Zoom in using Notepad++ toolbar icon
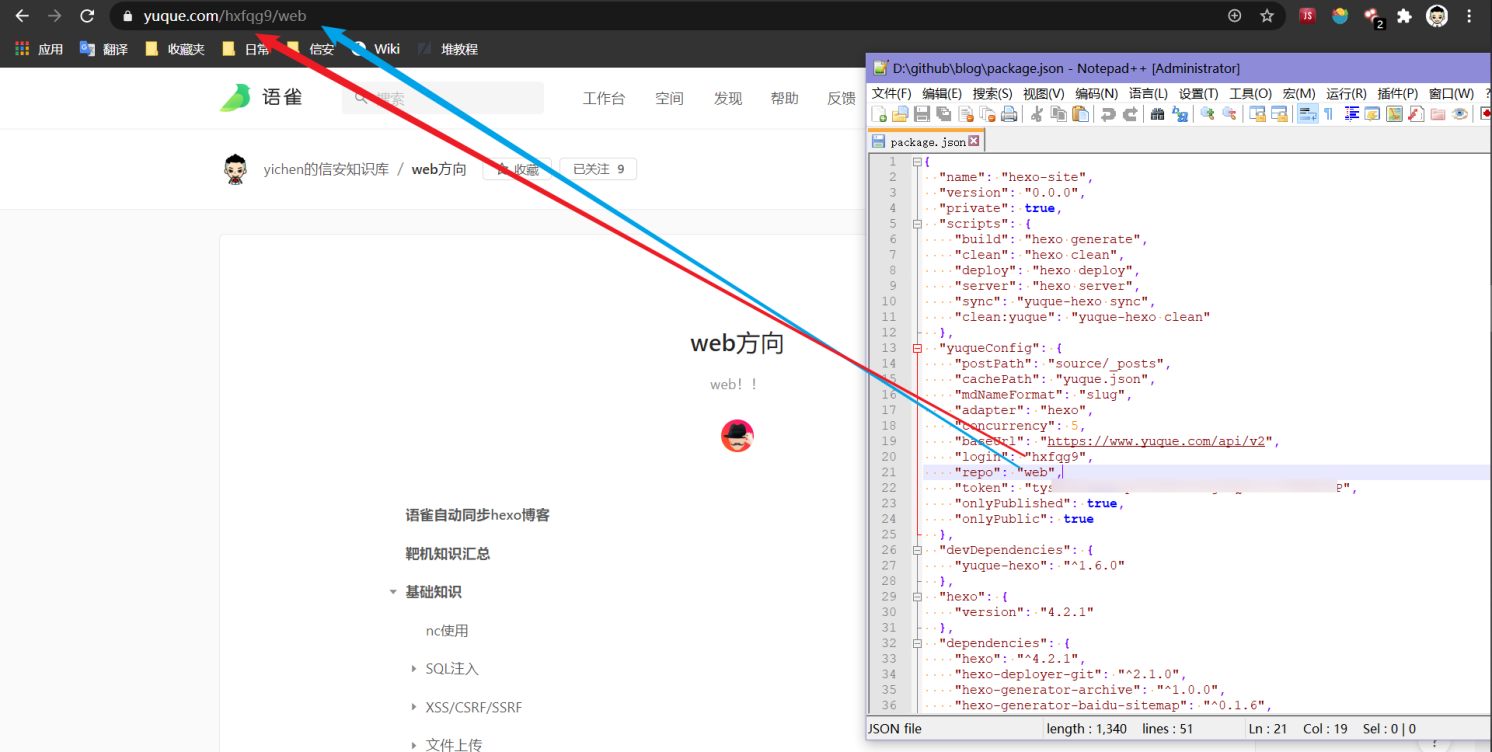Viewport: 1492px width, 752px height. tap(1207, 114)
